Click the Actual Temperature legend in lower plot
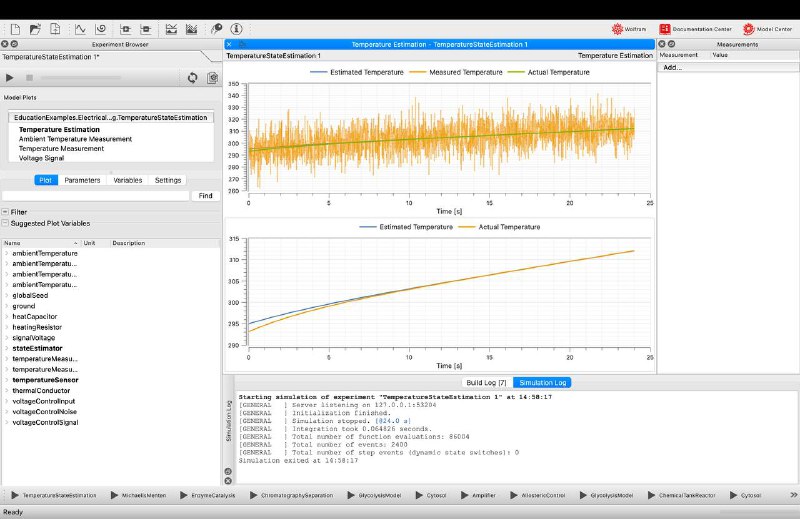Viewport: 800px width, 519px height. pos(499,227)
